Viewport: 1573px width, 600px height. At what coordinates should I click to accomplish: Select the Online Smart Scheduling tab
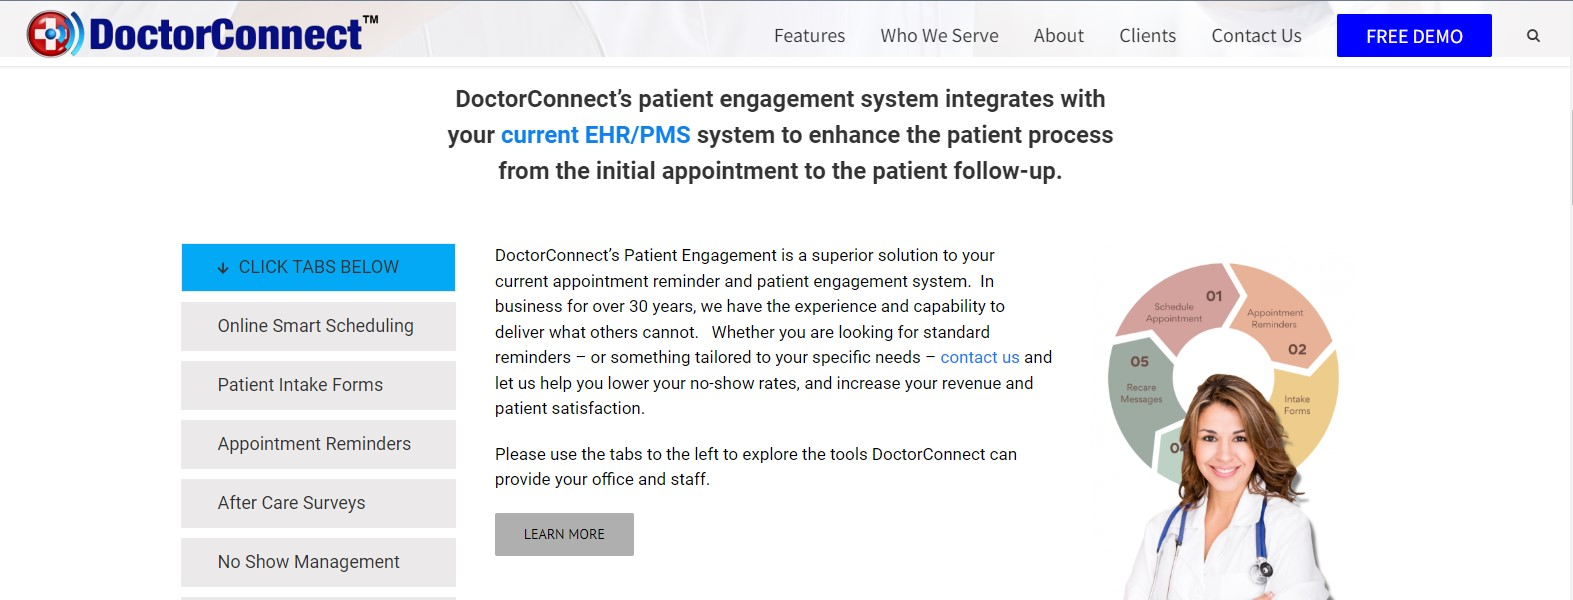click(318, 326)
